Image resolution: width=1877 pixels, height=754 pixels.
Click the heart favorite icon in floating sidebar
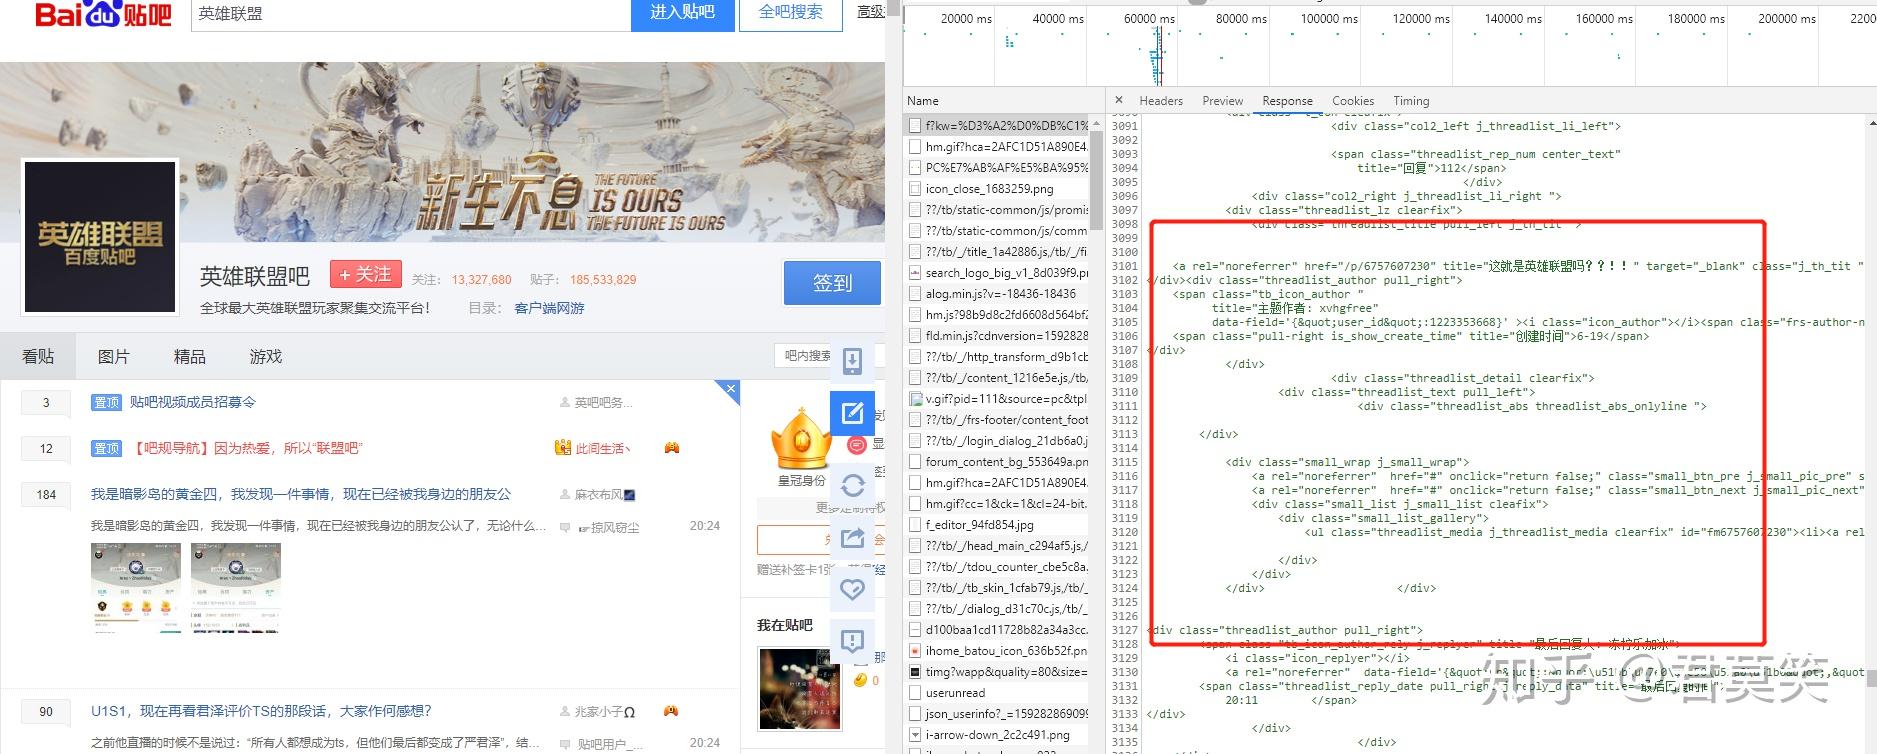[852, 590]
